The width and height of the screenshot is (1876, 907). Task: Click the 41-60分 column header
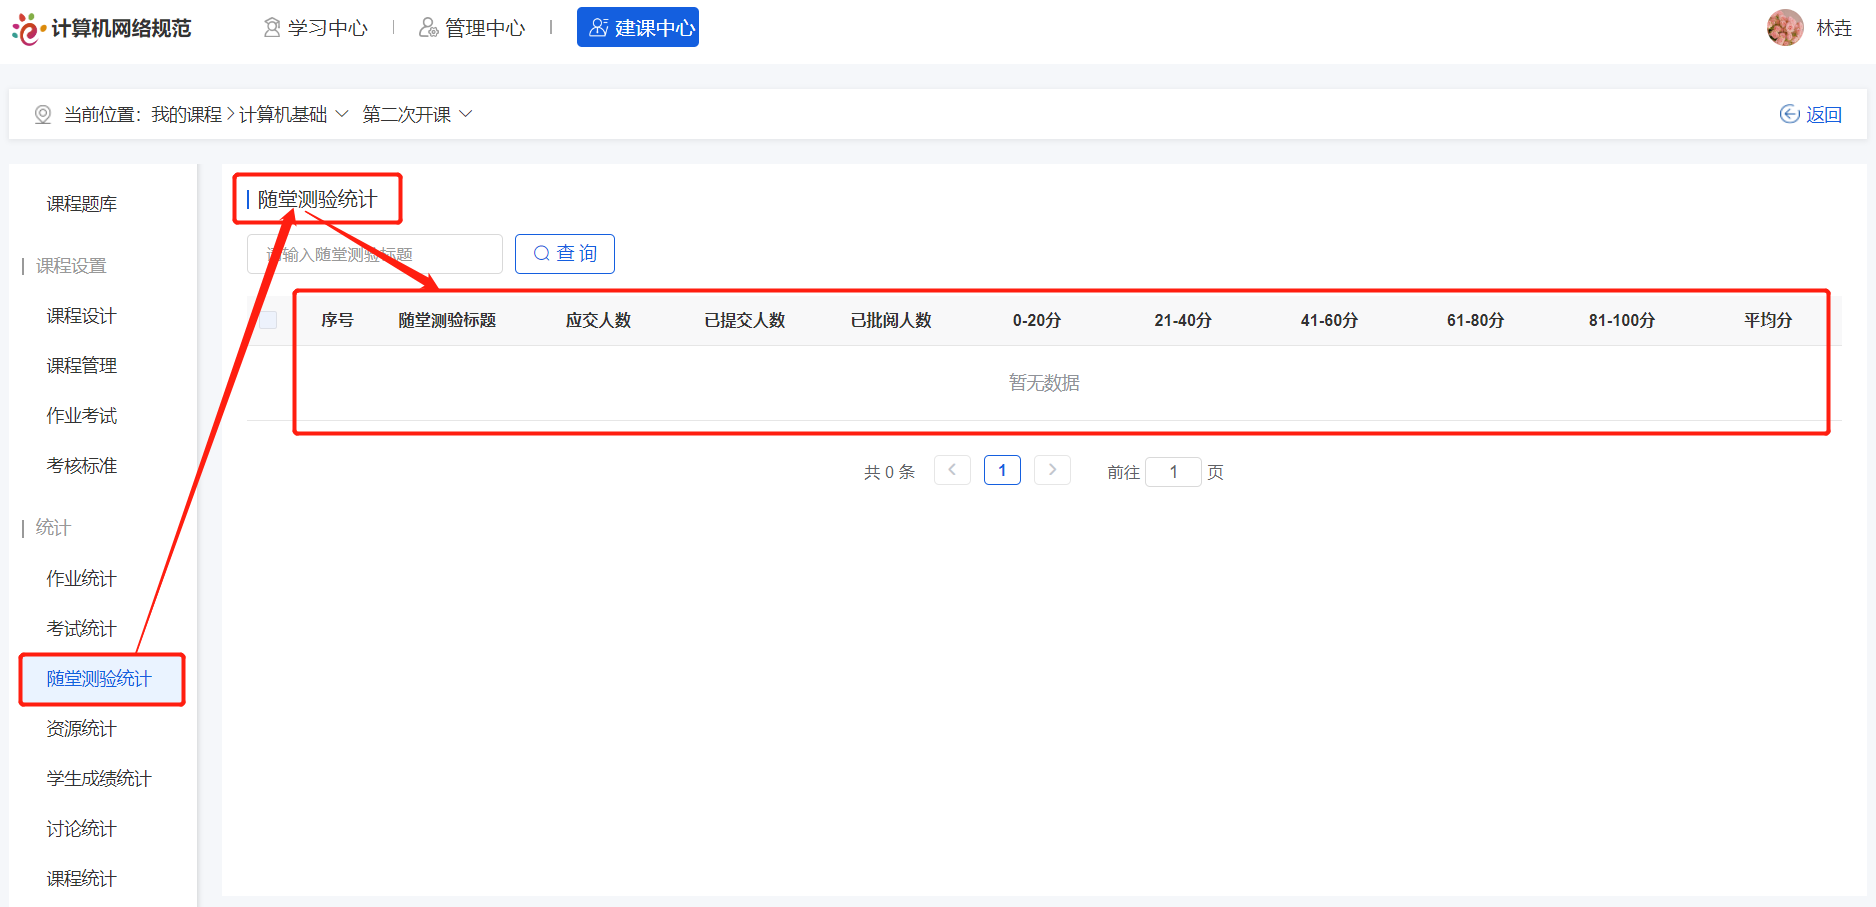pyautogui.click(x=1329, y=320)
